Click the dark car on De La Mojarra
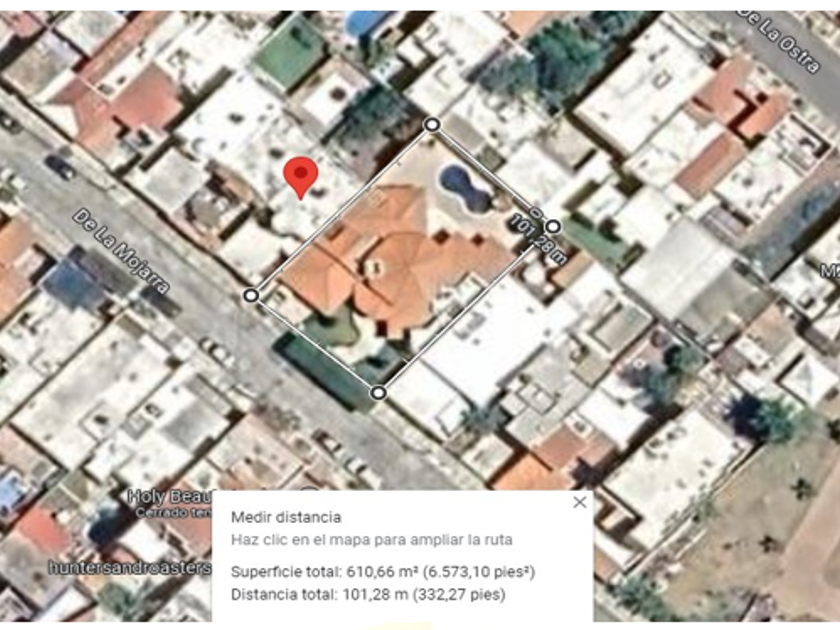The height and width of the screenshot is (630, 840). 61,167
